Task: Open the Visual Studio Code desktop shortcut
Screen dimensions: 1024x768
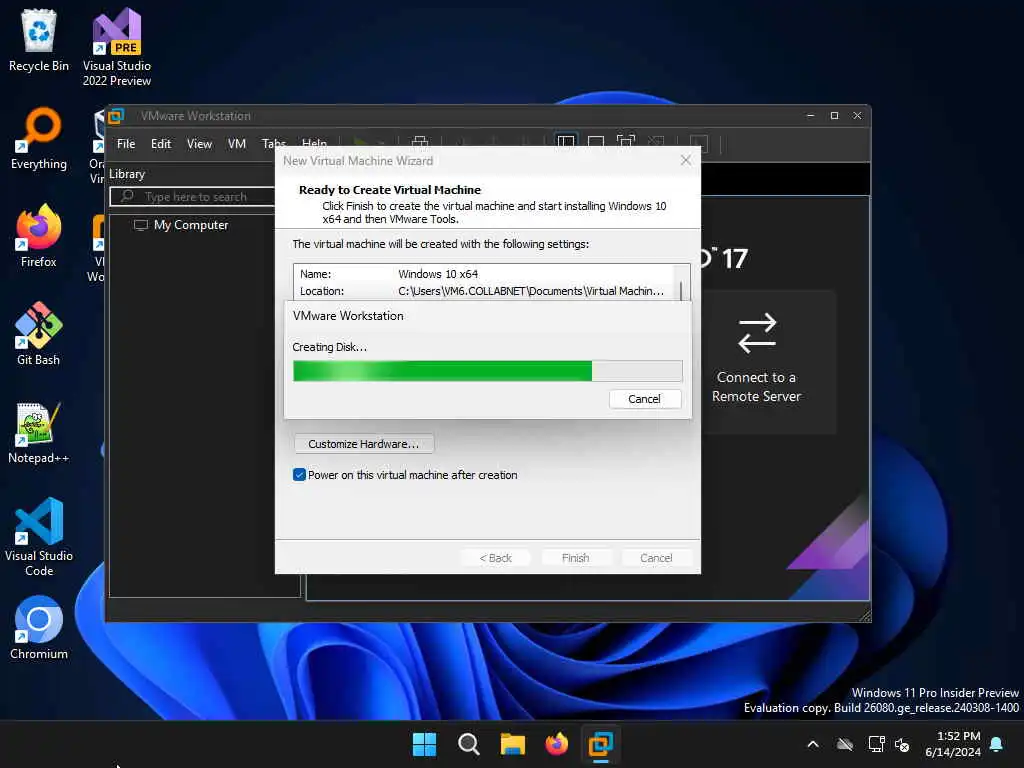Action: (39, 537)
